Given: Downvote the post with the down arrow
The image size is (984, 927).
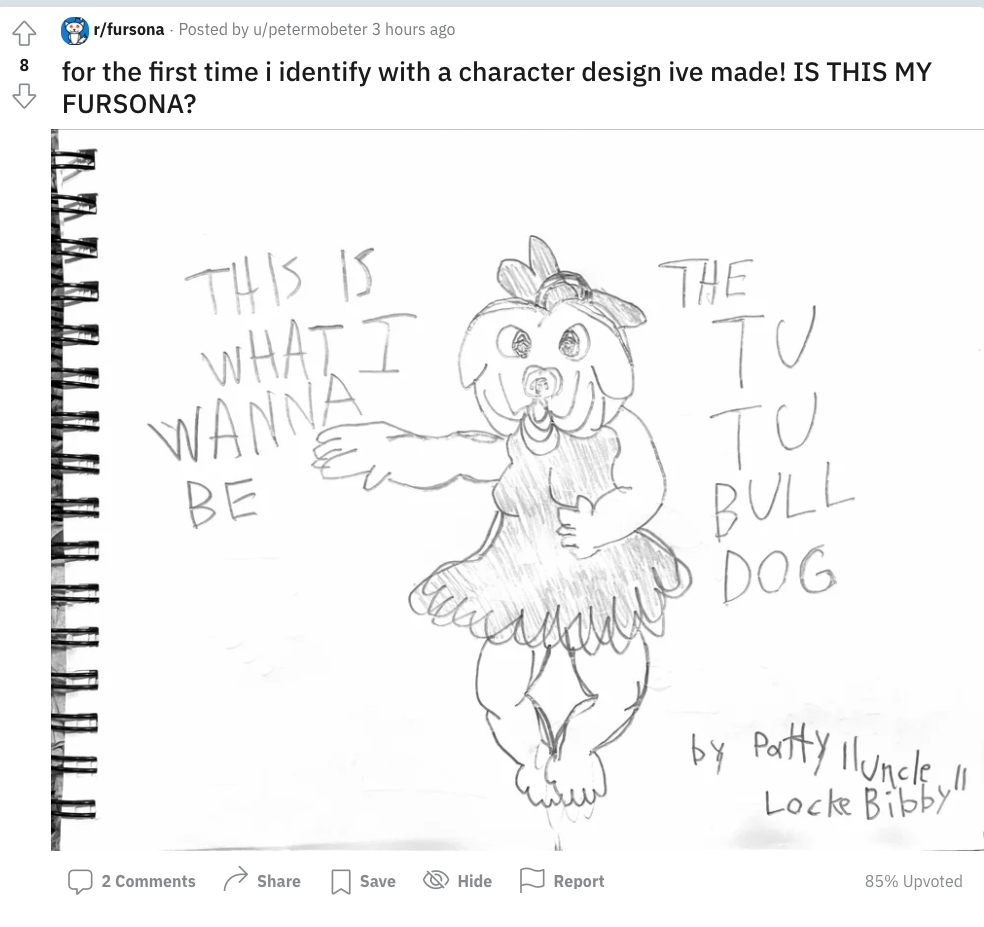Looking at the screenshot, I should (24, 96).
